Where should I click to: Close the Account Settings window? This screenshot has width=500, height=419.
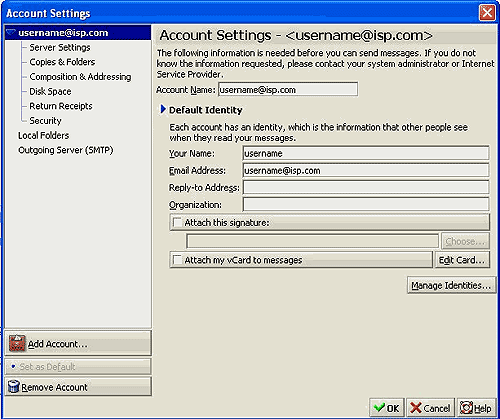pos(487,13)
